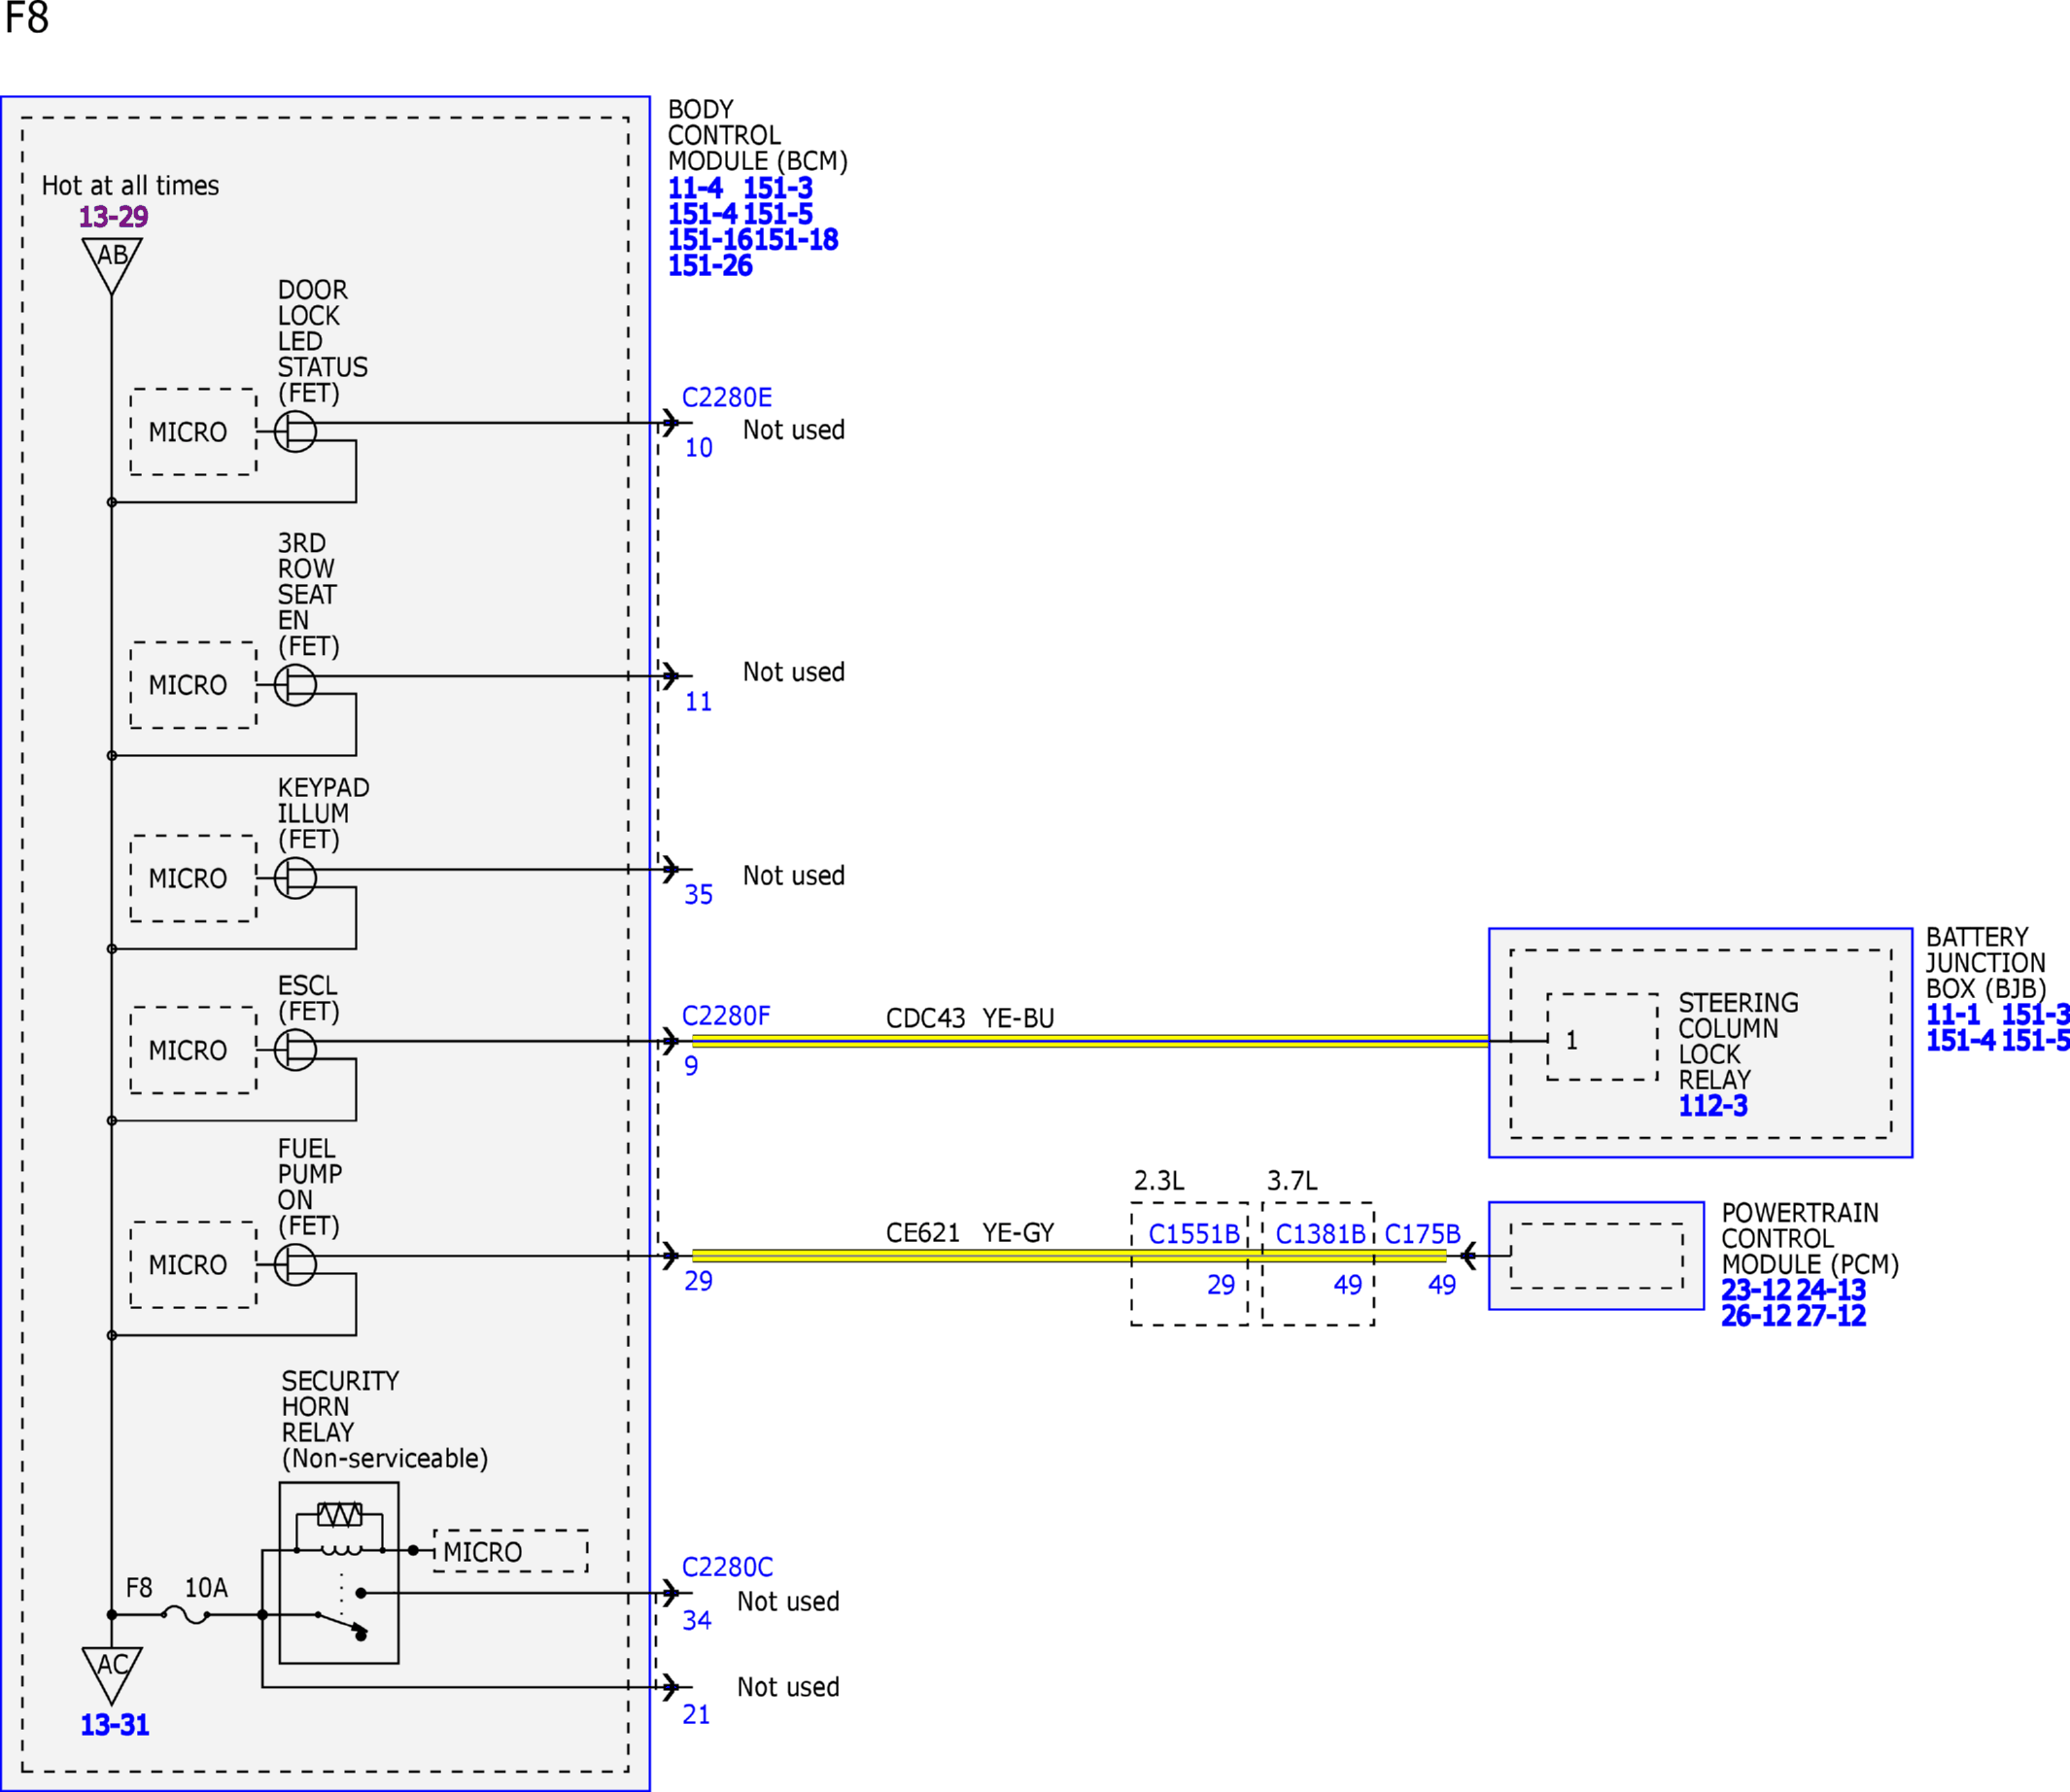This screenshot has height=1792, width=2070.
Task: Select the CE621 YE-GY wire label
Action: pos(970,1233)
